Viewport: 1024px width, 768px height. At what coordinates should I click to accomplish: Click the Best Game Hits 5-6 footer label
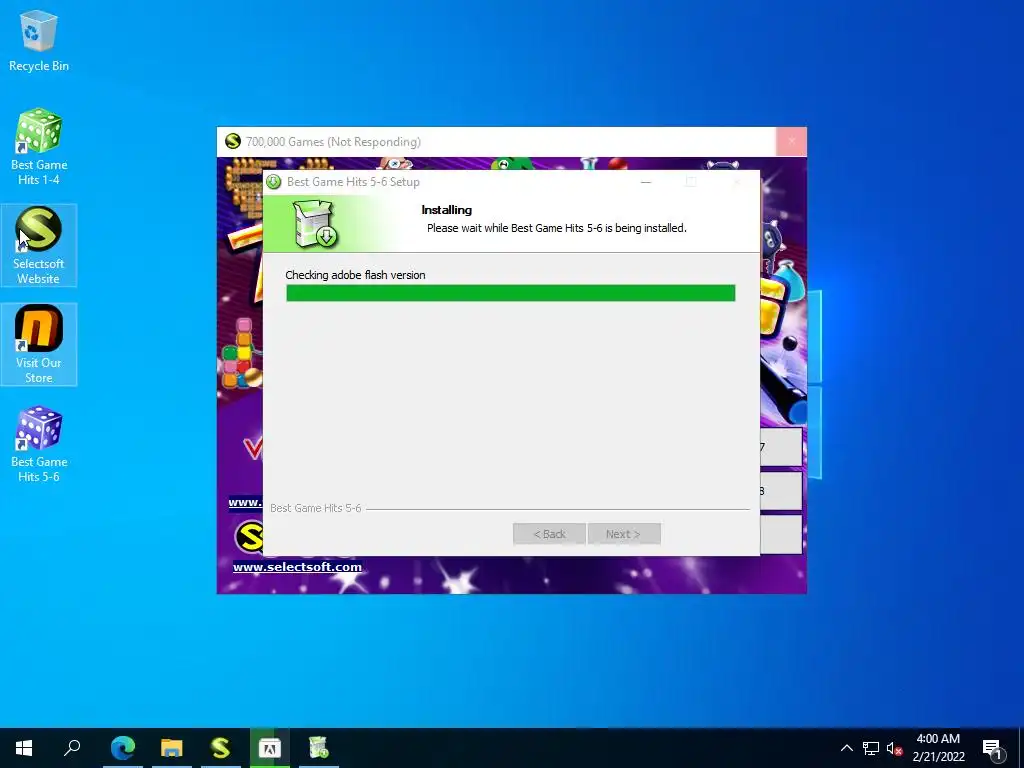coord(315,508)
